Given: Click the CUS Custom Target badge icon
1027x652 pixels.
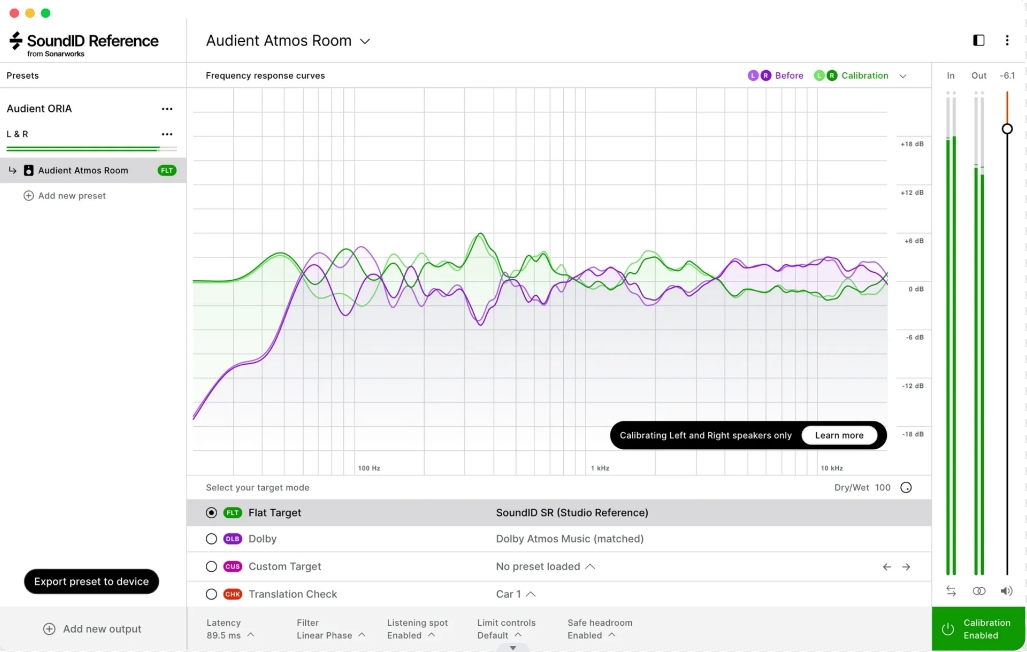Looking at the screenshot, I should (233, 567).
